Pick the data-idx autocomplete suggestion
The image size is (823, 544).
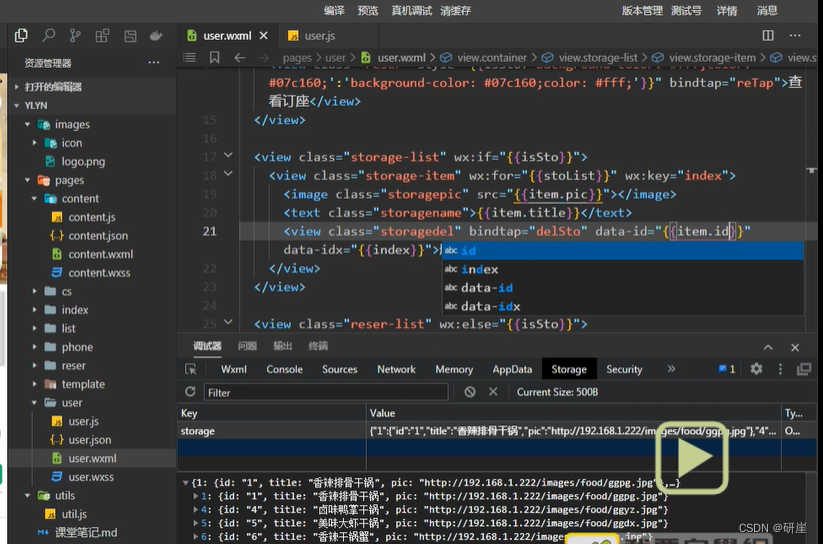pyautogui.click(x=622, y=306)
